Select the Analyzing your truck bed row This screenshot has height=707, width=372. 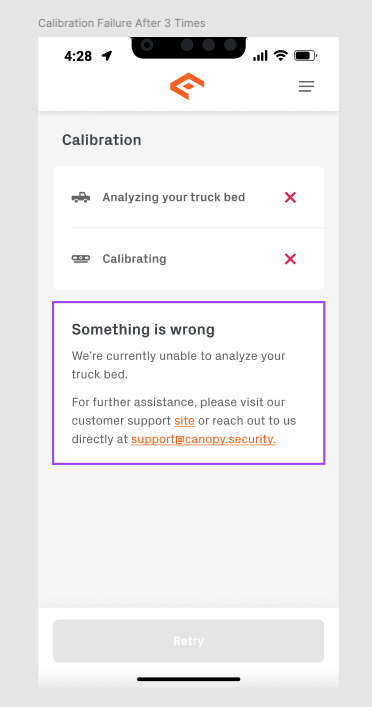188,197
